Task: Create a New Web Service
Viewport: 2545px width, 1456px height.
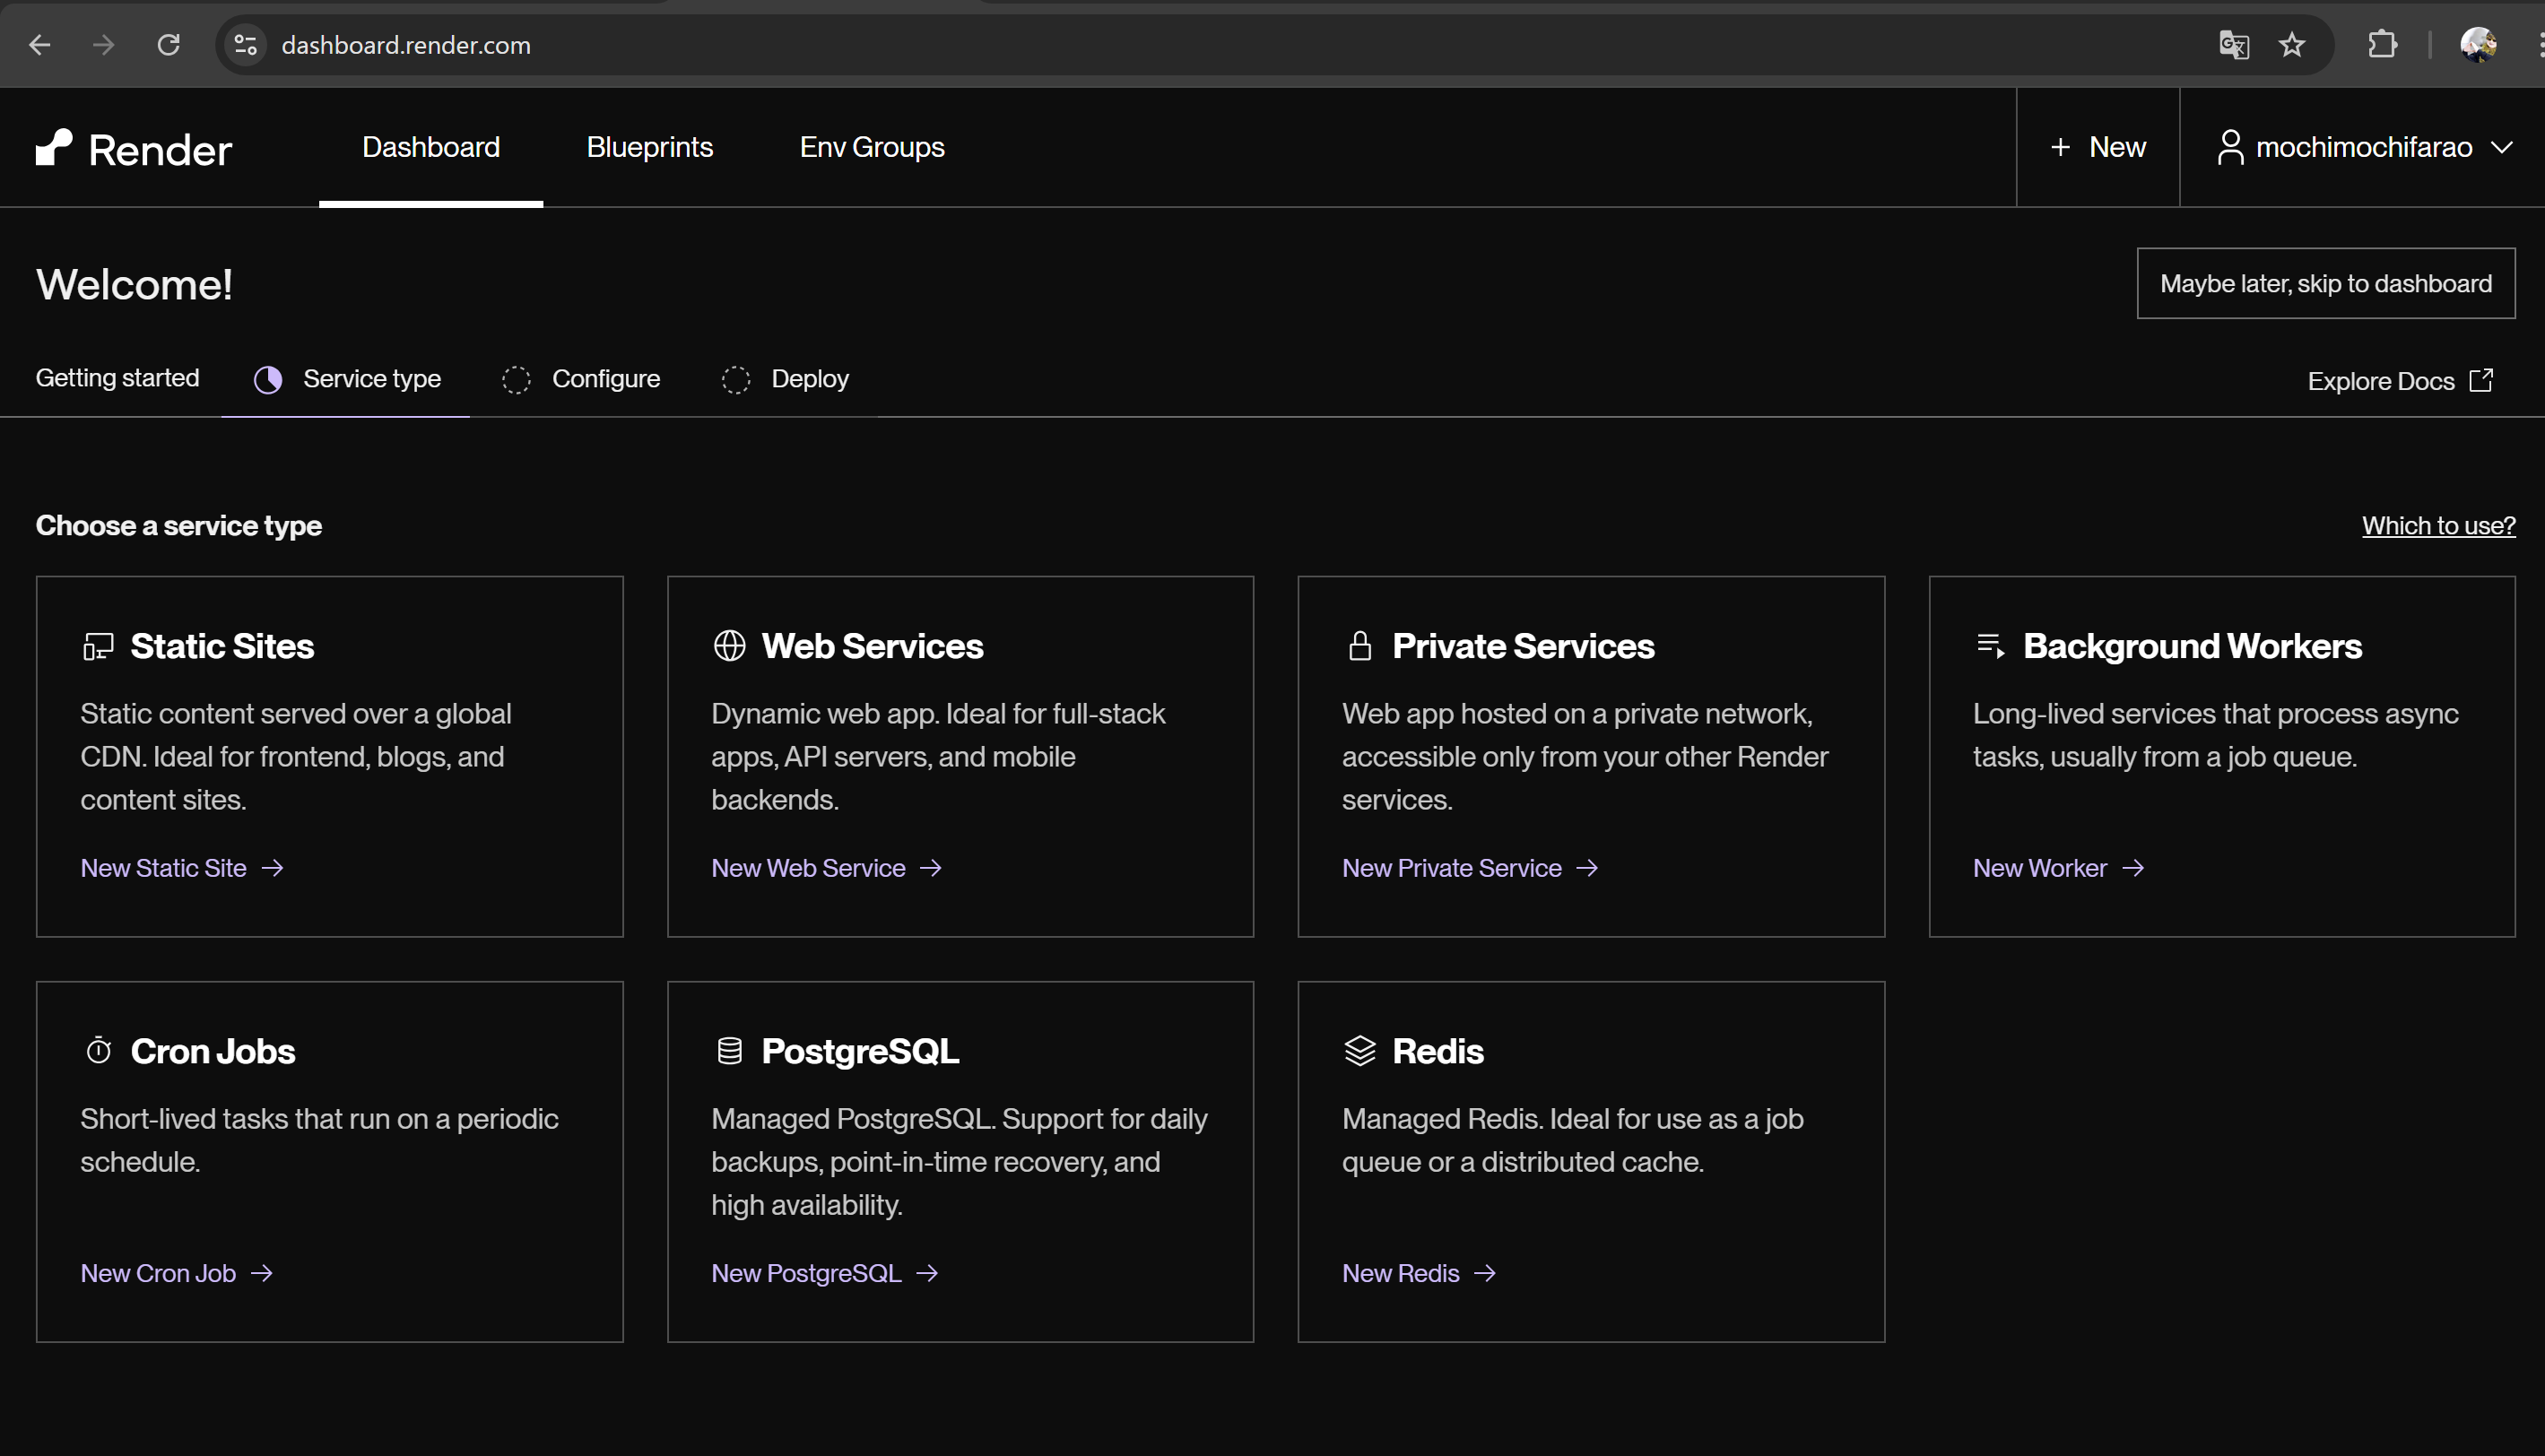Action: [x=807, y=867]
